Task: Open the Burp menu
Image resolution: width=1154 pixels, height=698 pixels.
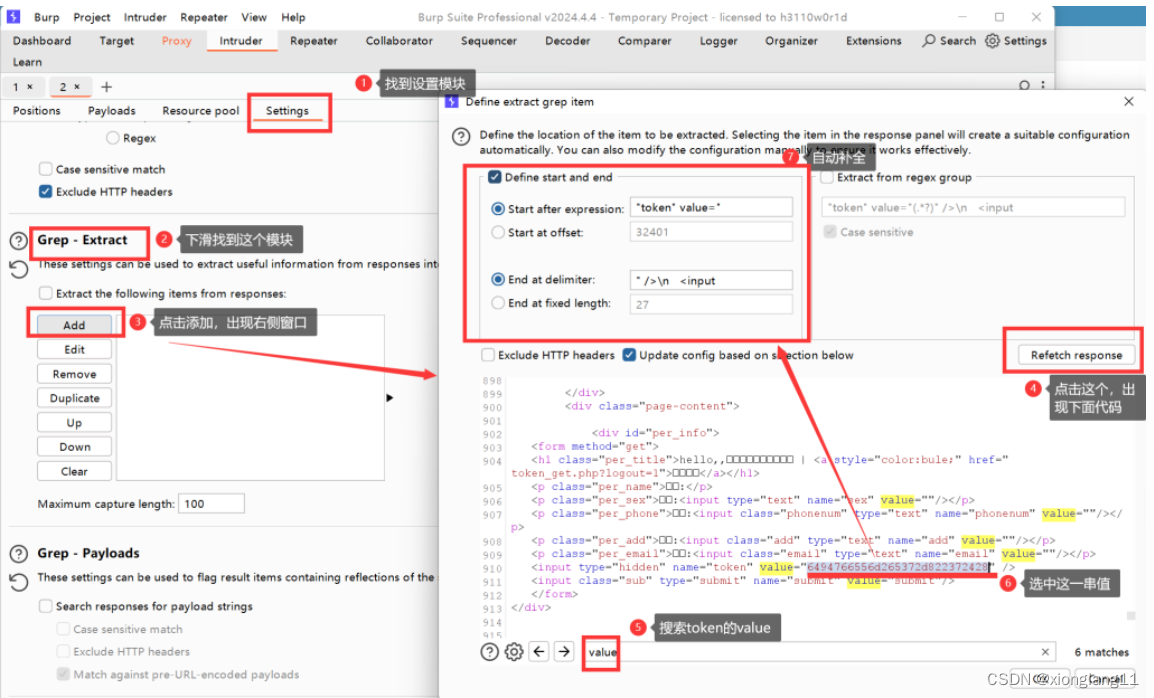Action: click(x=46, y=17)
